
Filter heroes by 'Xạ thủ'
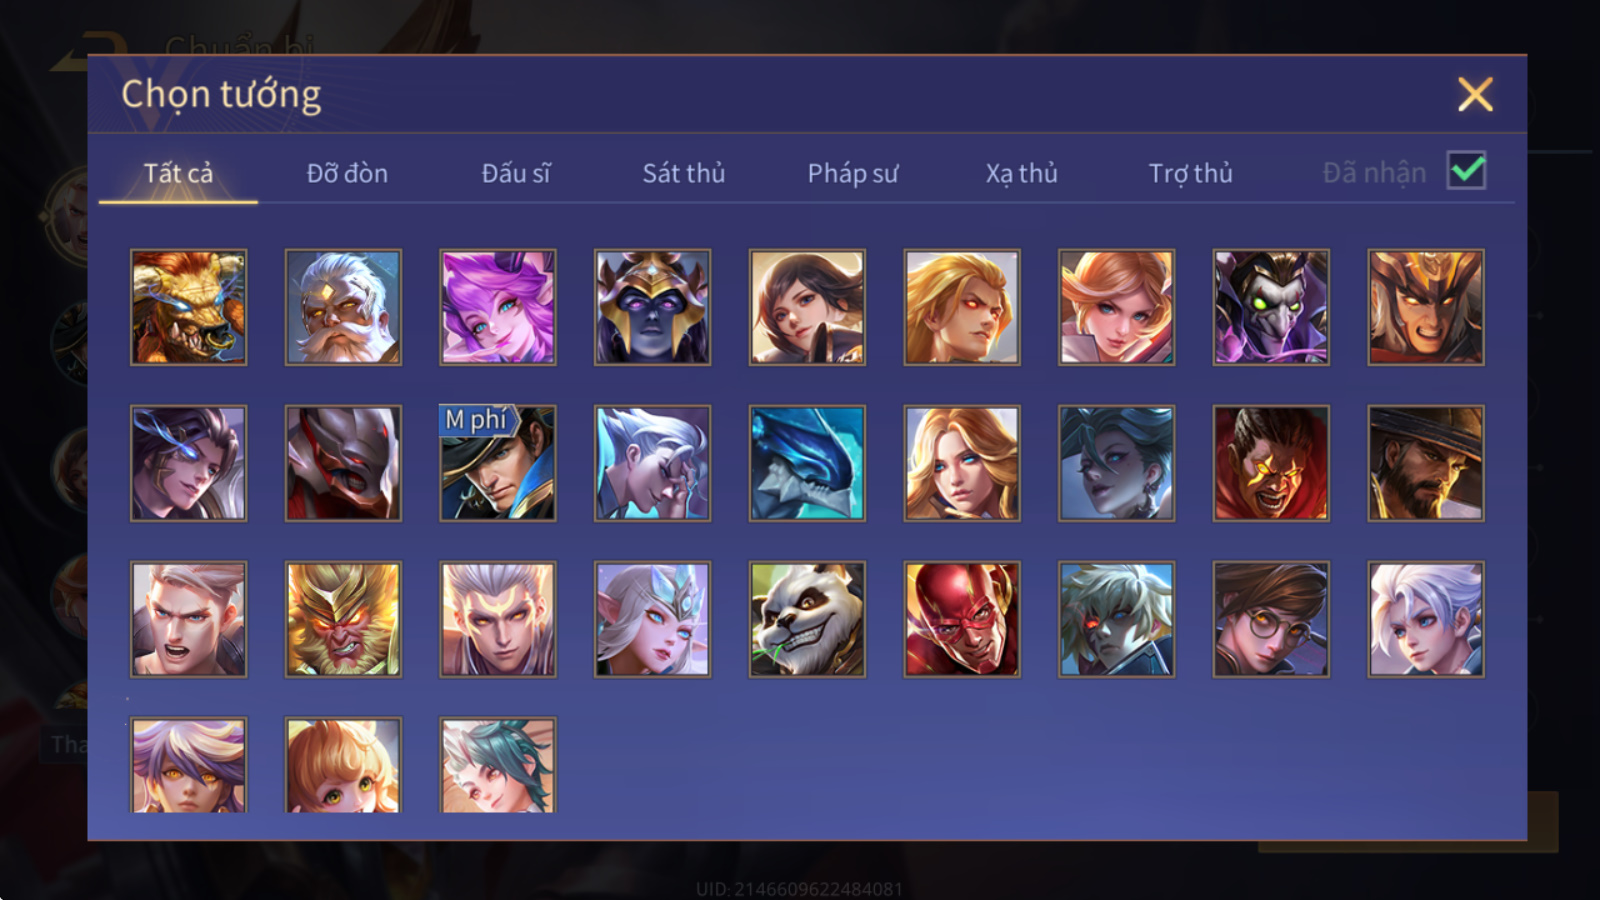click(x=1021, y=173)
